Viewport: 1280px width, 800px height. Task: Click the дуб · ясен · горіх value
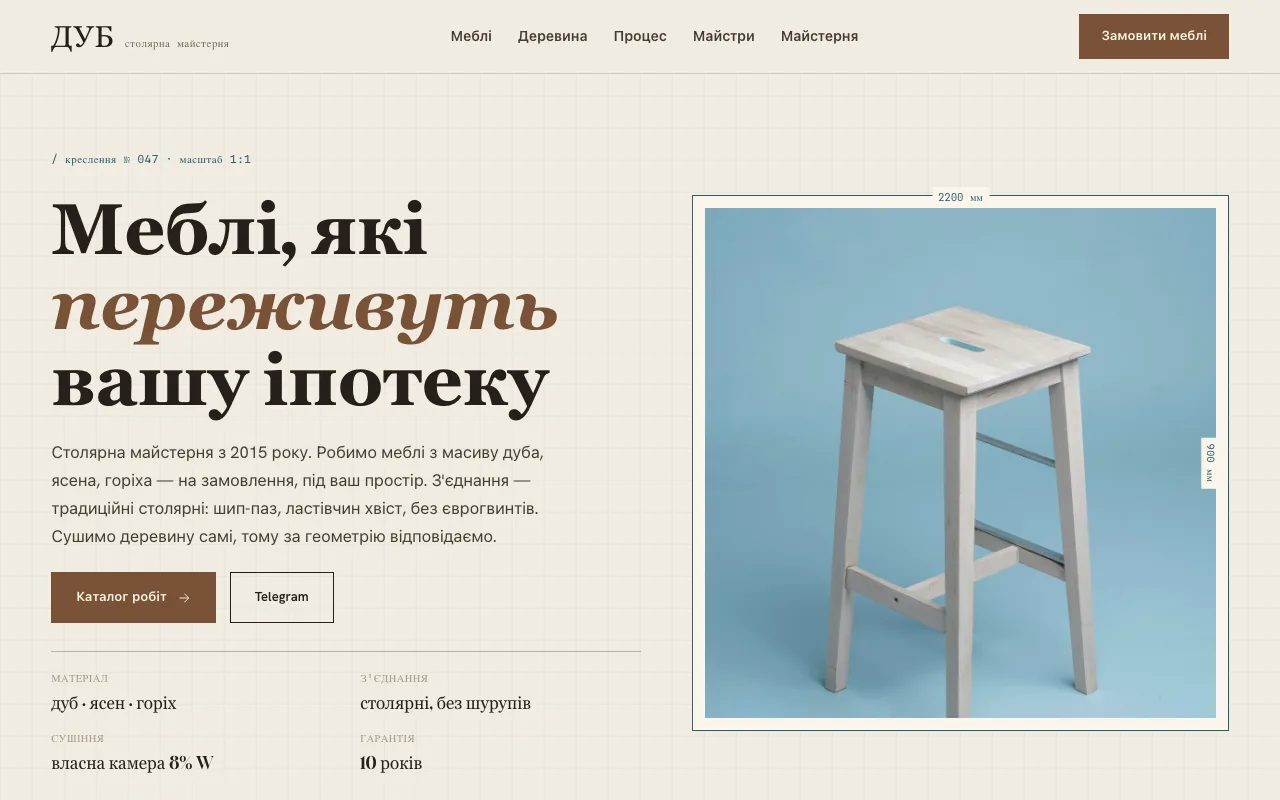[x=114, y=703]
